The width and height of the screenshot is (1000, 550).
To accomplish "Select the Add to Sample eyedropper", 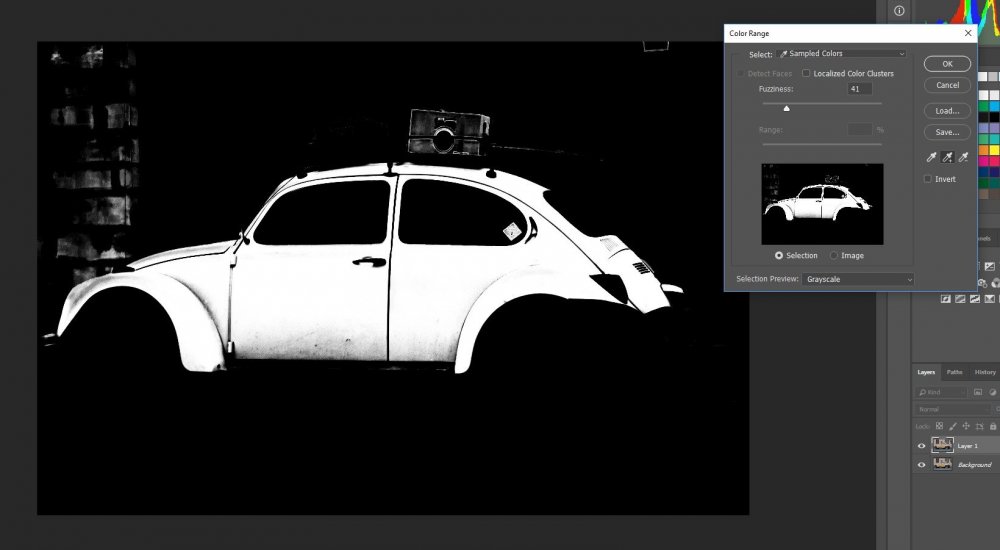I will pos(948,158).
